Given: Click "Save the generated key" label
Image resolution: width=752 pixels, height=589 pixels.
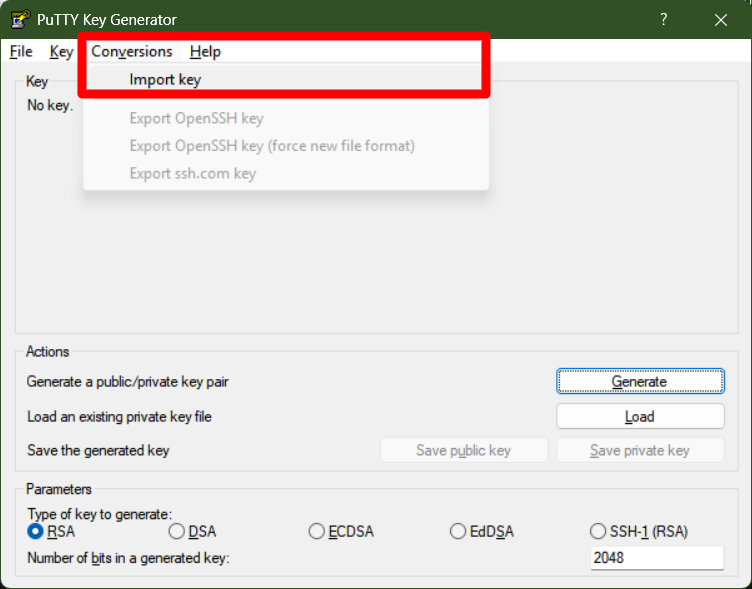Looking at the screenshot, I should 98,450.
